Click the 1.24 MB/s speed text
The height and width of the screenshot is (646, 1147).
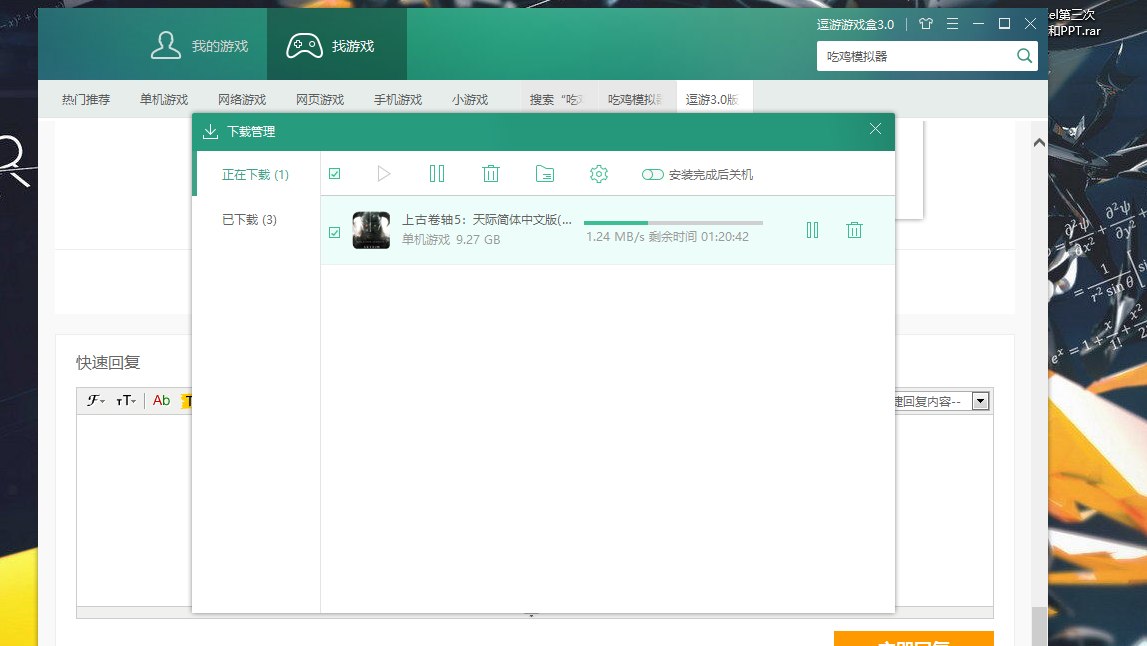click(614, 236)
